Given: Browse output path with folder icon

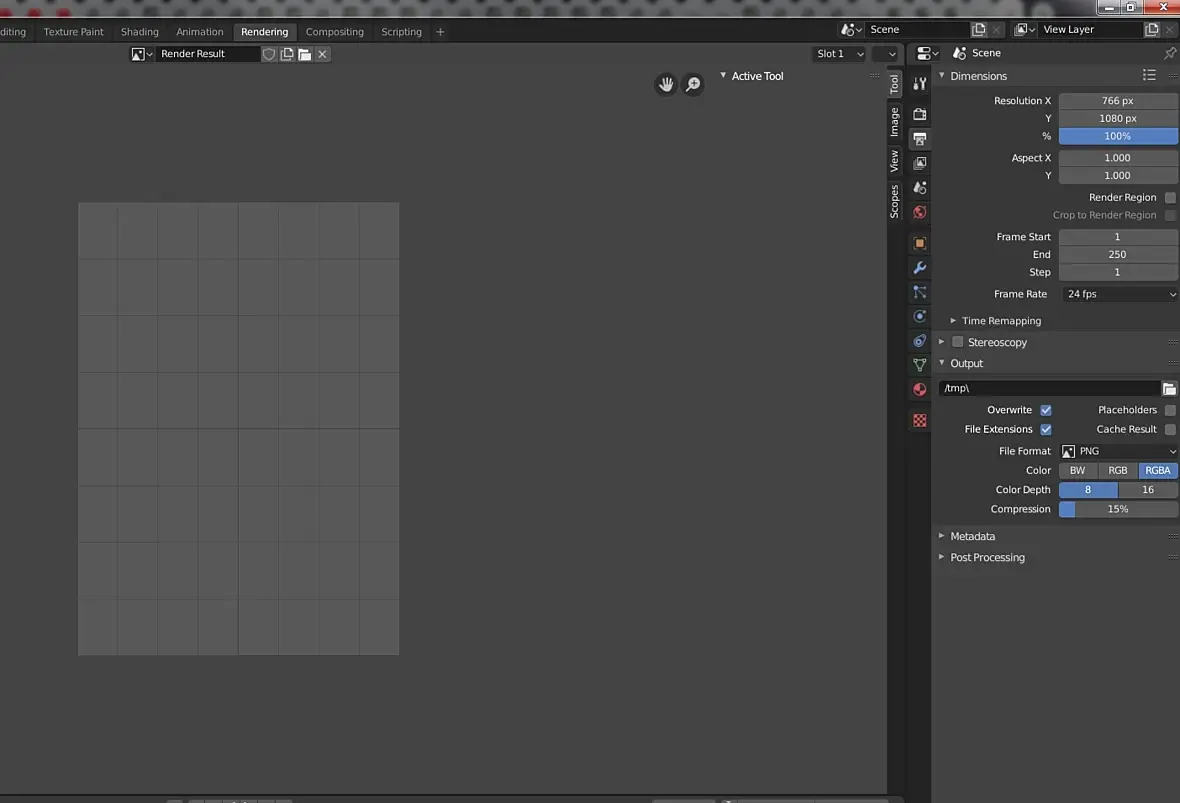Looking at the screenshot, I should click(1169, 388).
